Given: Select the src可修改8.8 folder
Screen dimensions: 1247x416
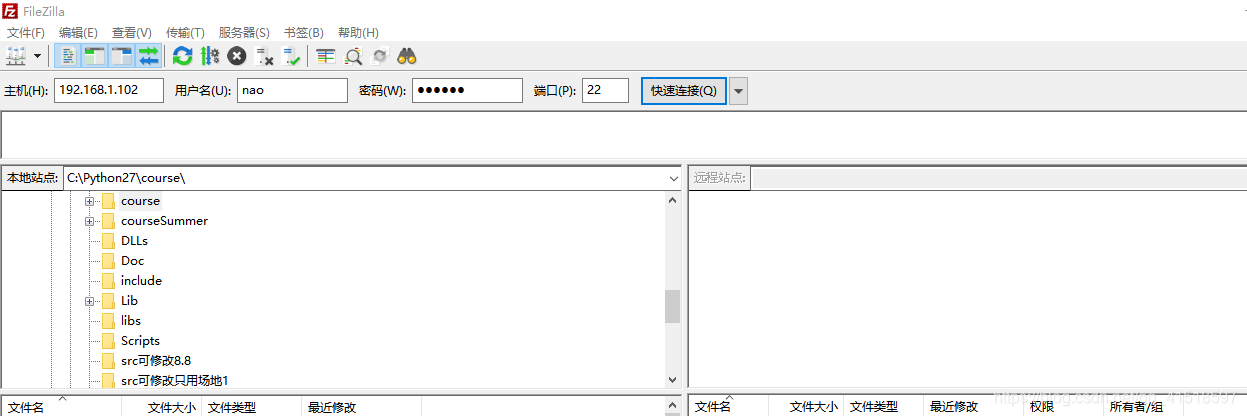Looking at the screenshot, I should [156, 361].
